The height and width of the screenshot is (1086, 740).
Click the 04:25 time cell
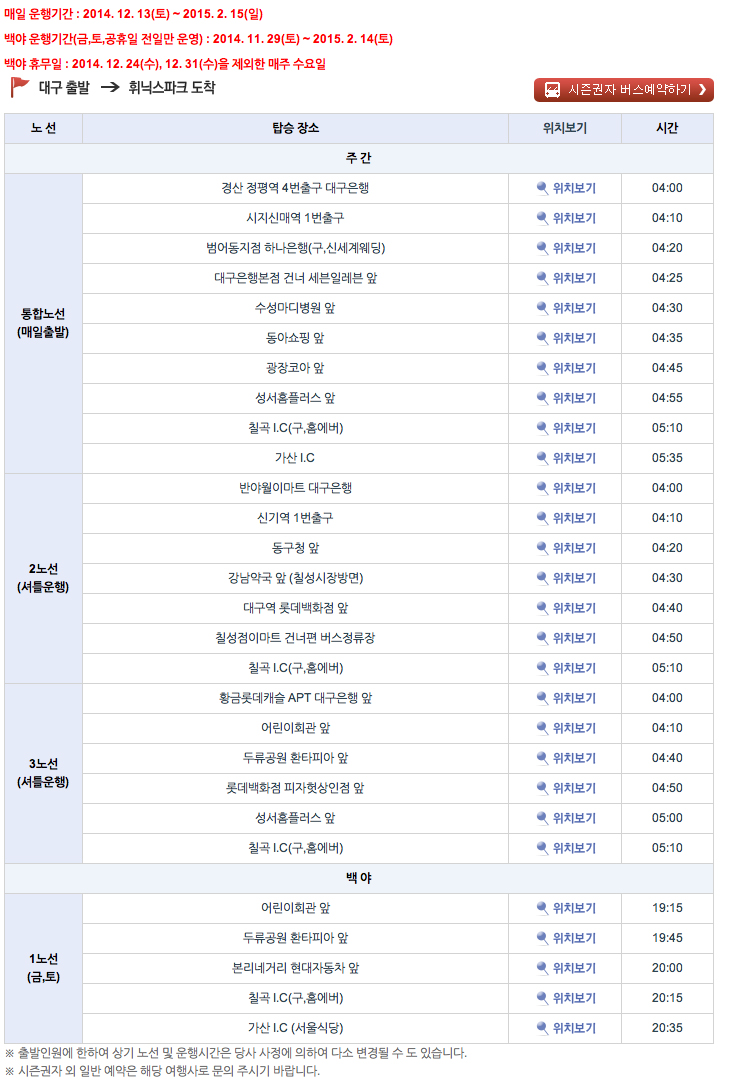[x=667, y=278]
